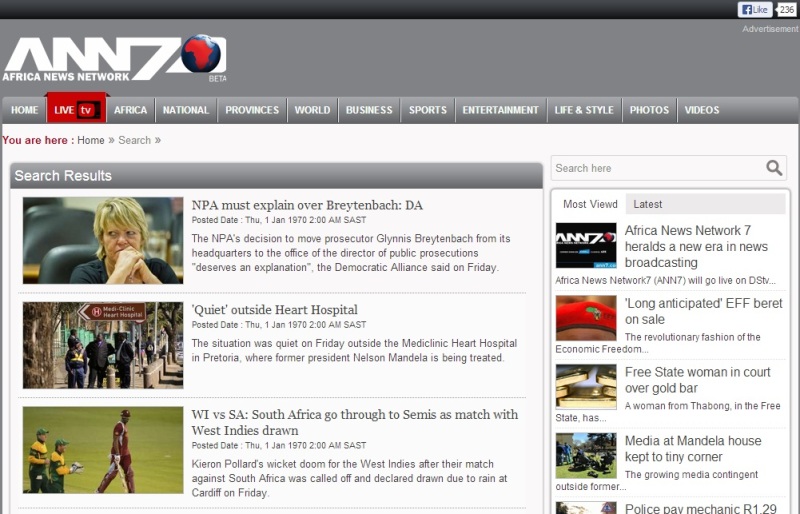Open the PROVINCES navigation menu
Image resolution: width=800 pixels, height=514 pixels.
(252, 110)
